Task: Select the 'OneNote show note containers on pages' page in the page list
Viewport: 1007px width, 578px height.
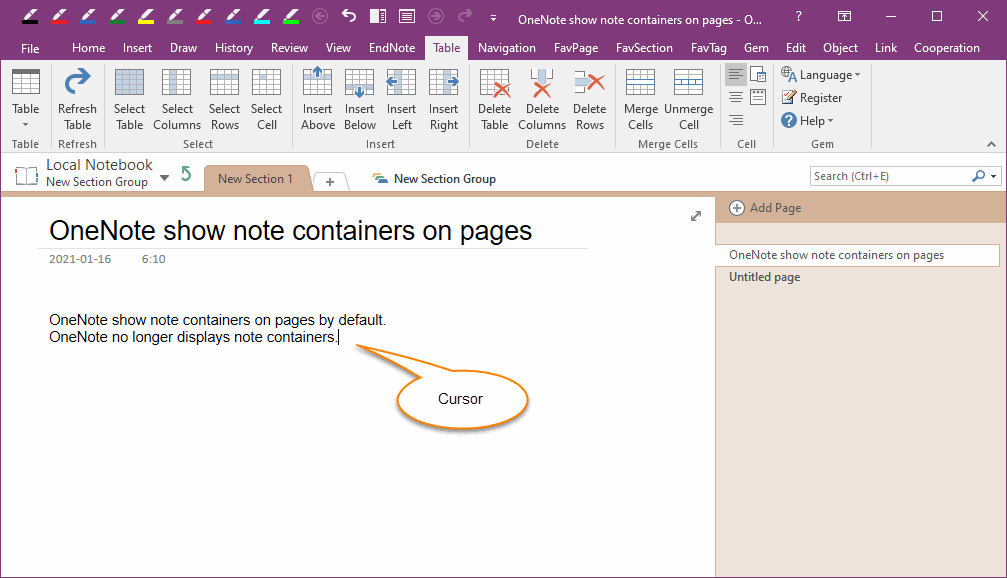Action: pyautogui.click(x=858, y=255)
